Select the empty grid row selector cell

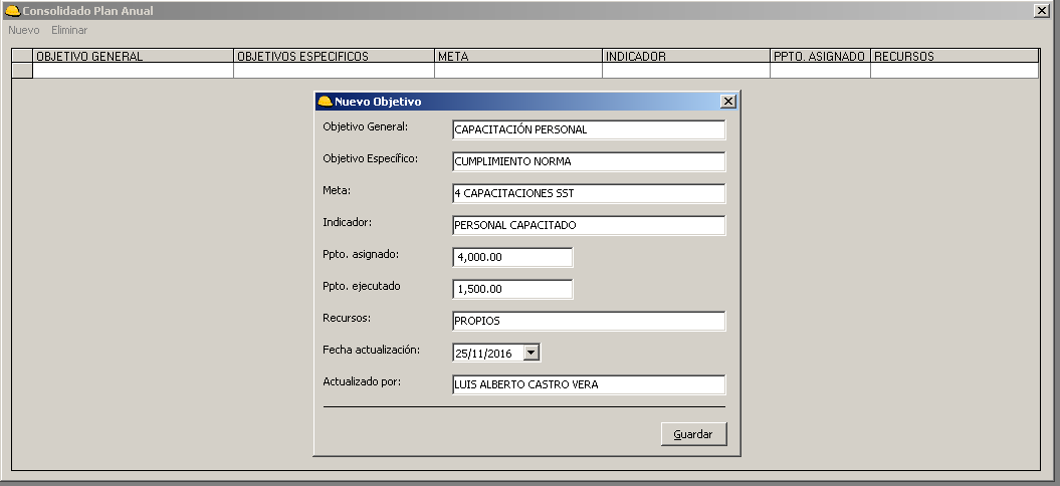point(22,71)
